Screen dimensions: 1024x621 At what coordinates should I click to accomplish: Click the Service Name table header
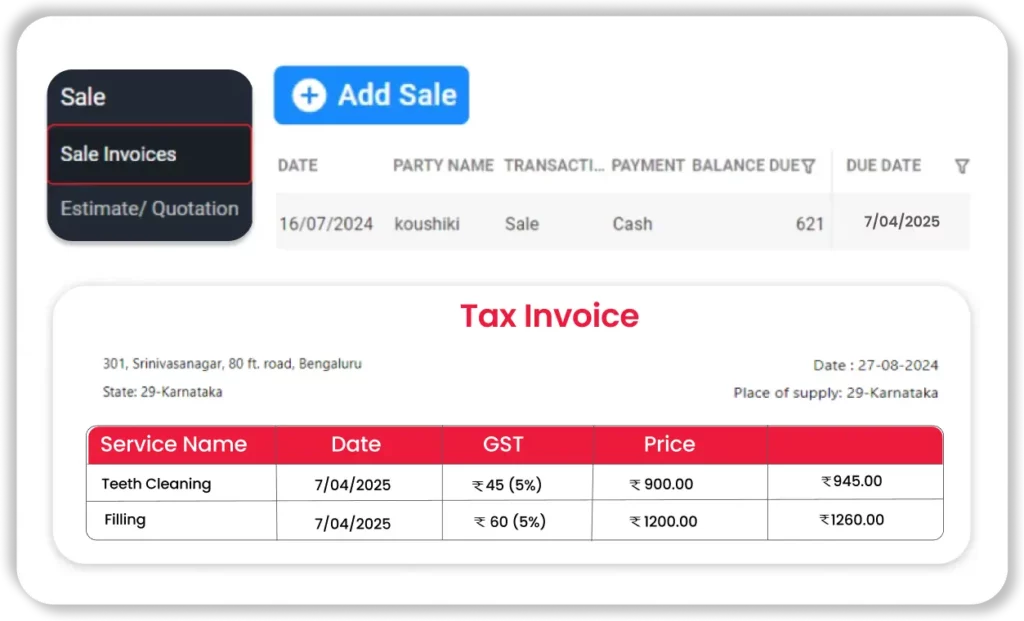(173, 445)
